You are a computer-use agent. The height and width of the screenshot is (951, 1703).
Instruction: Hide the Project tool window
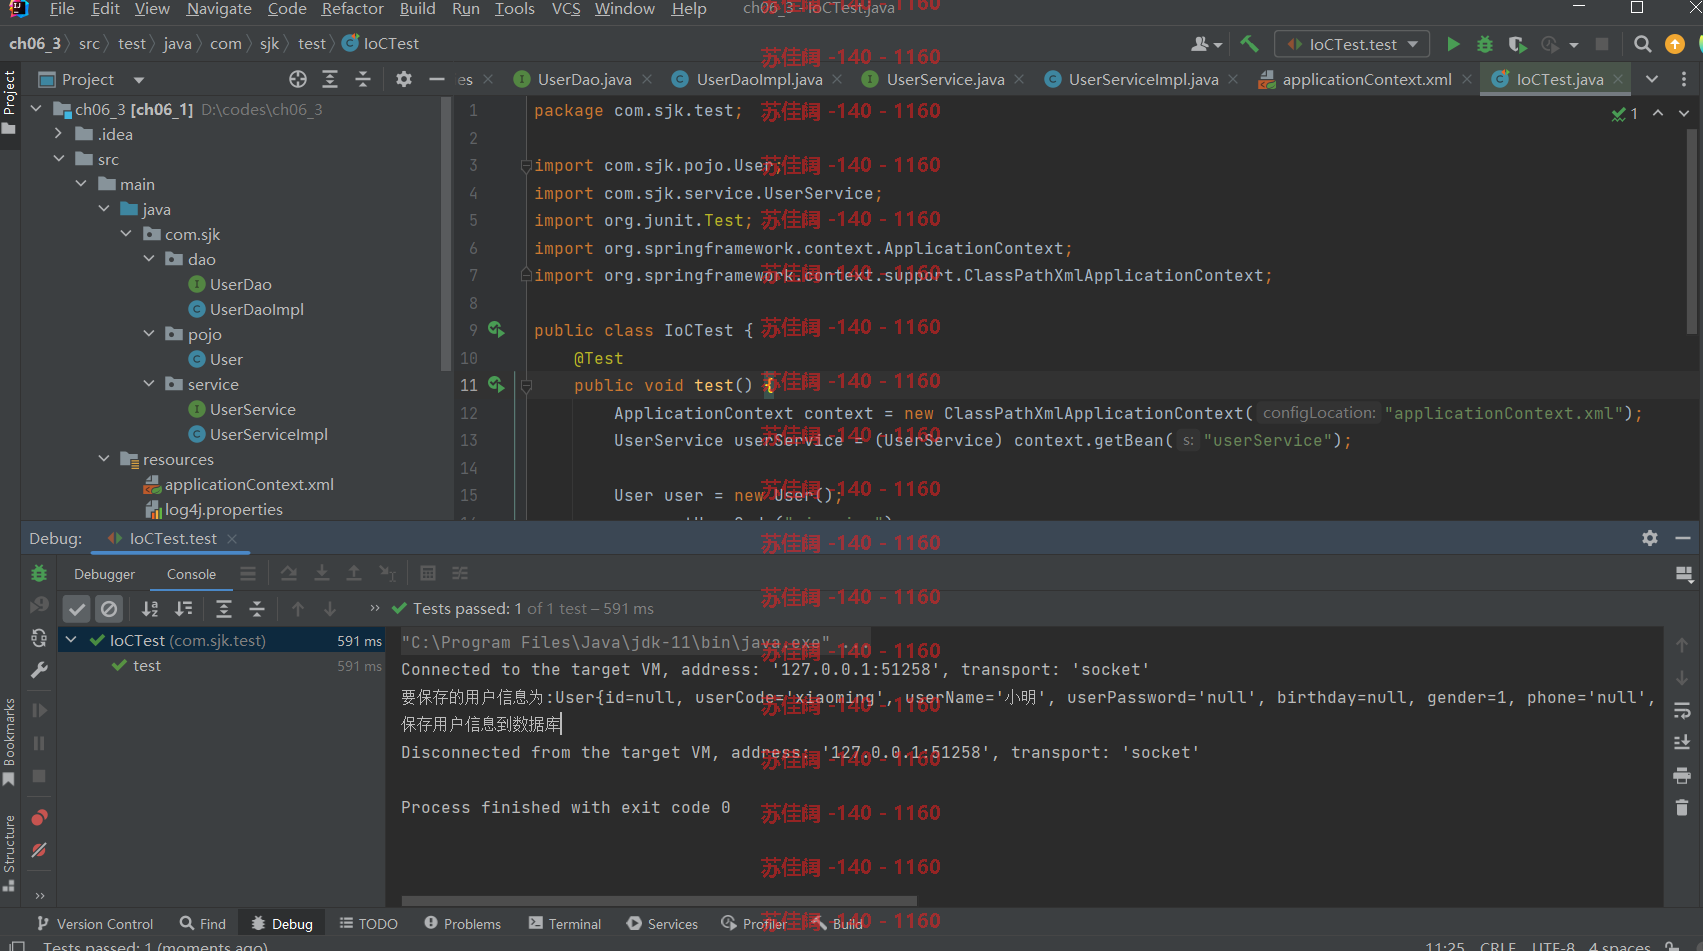[x=436, y=79]
